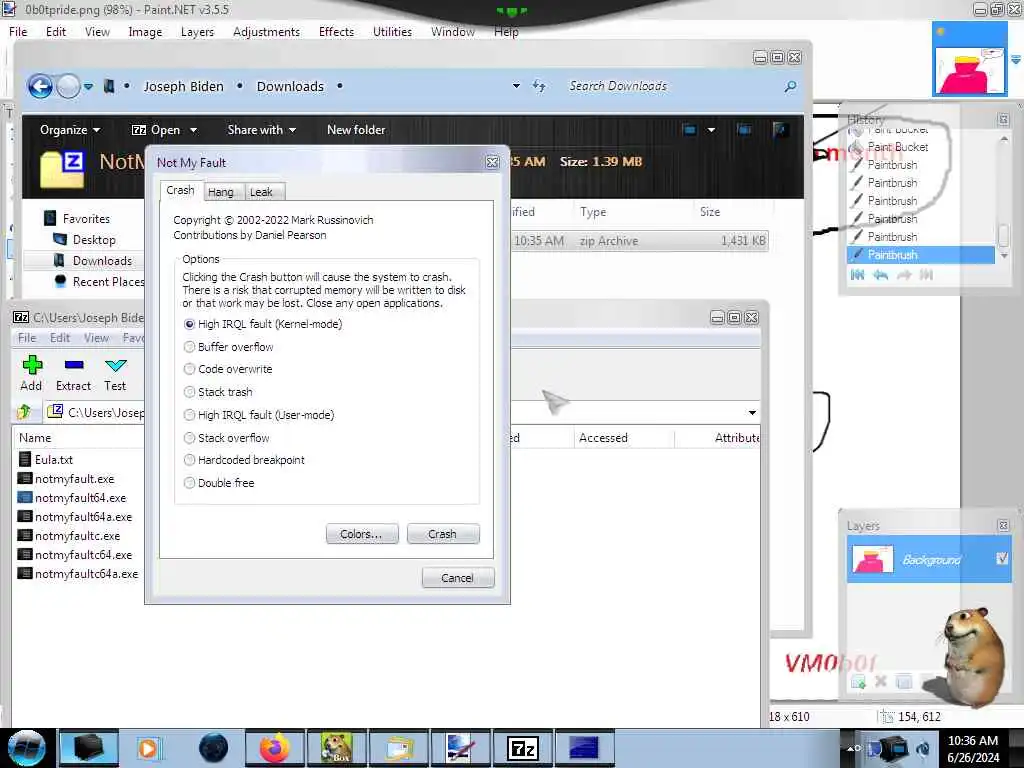1024x768 pixels.
Task: Click the Redo arrow in History panel
Action: [x=904, y=275]
